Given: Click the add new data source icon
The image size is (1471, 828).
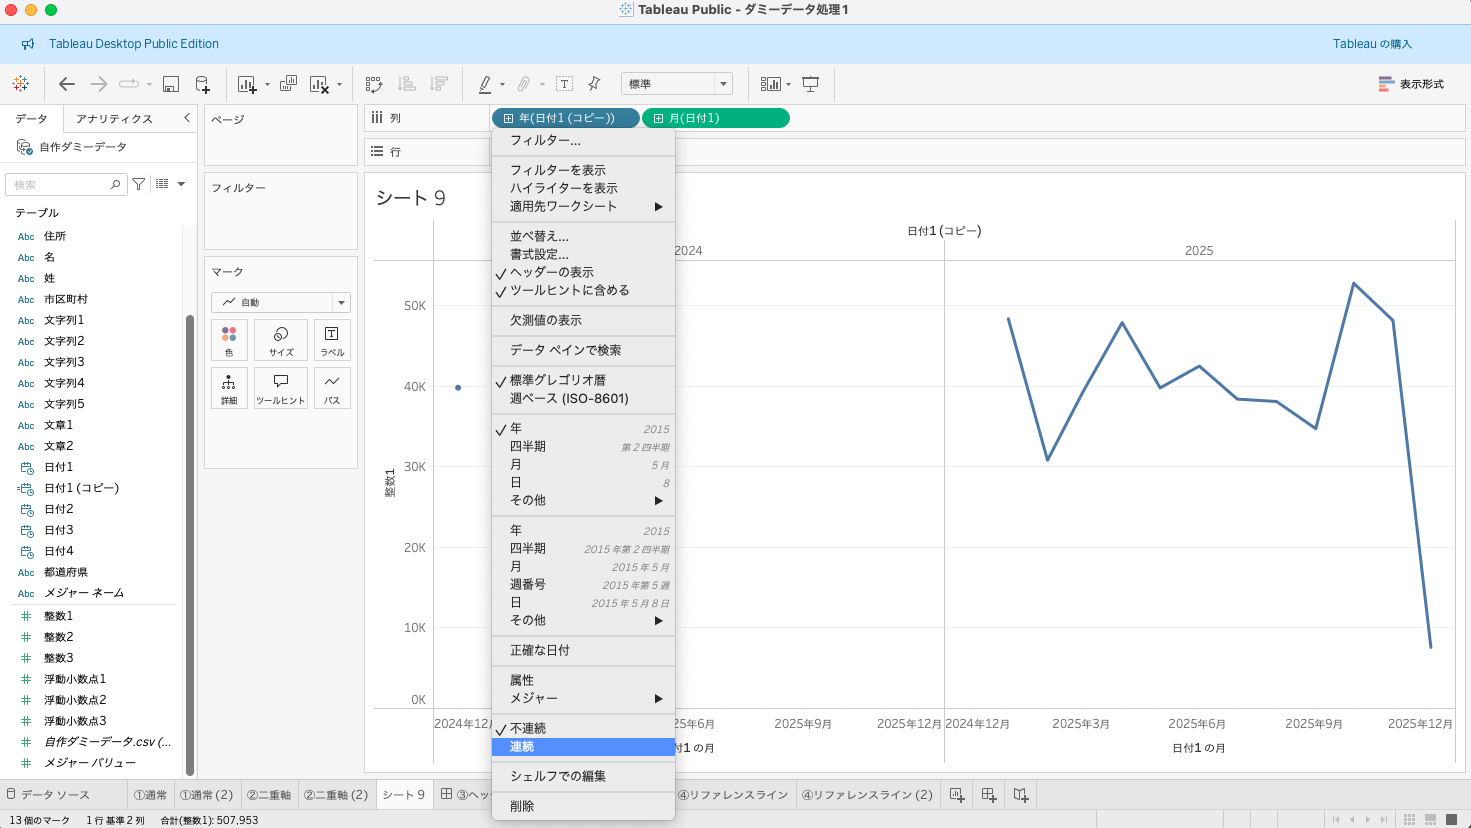Looking at the screenshot, I should pyautogui.click(x=202, y=84).
